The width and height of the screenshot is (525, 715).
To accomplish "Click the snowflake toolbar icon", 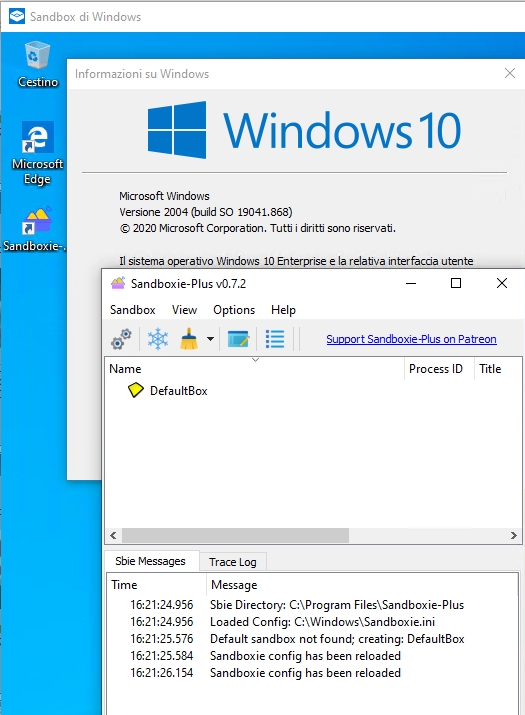I will point(158,339).
